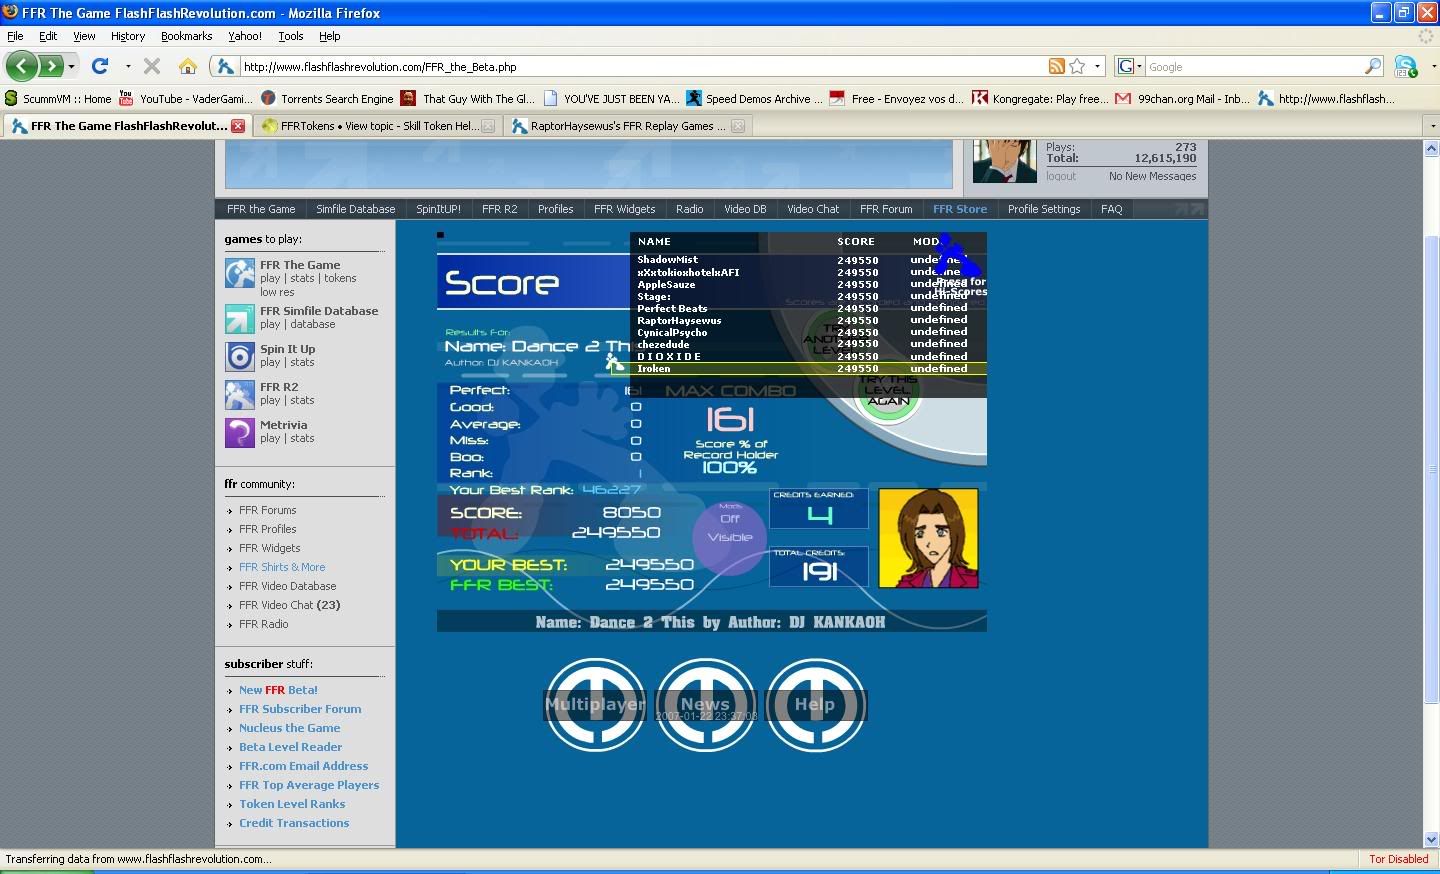Click the Multiplayer round button
The width and height of the screenshot is (1440, 874).
595,704
